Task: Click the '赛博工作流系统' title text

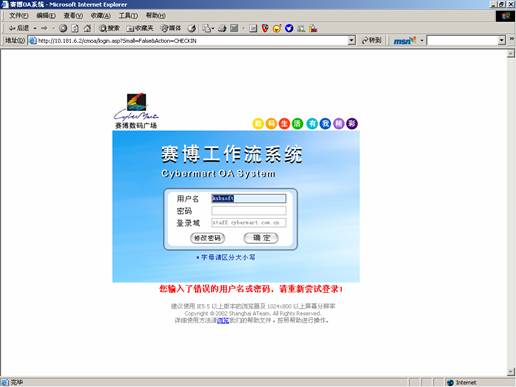Action: point(232,154)
